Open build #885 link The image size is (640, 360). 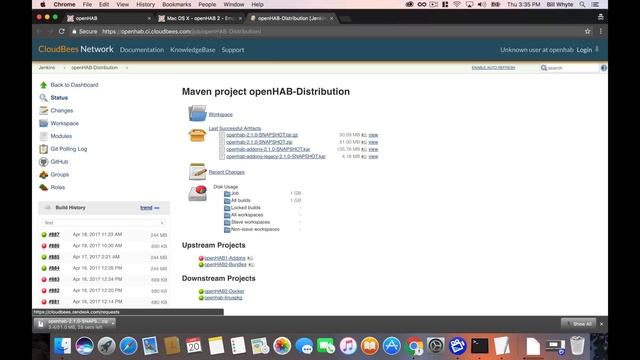click(x=54, y=257)
